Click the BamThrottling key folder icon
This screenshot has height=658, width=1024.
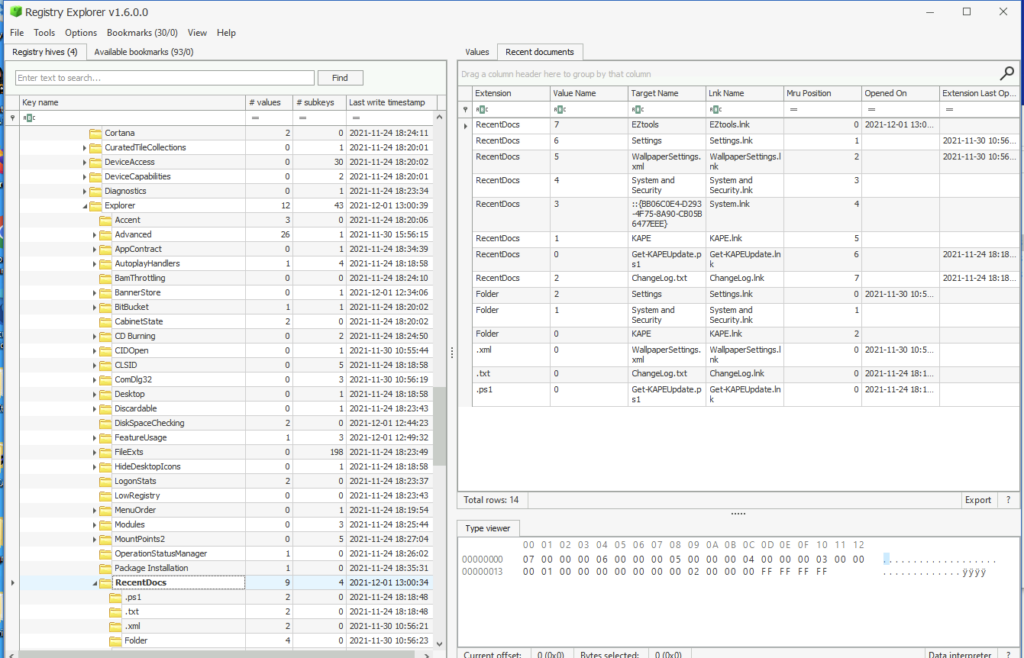(x=105, y=278)
